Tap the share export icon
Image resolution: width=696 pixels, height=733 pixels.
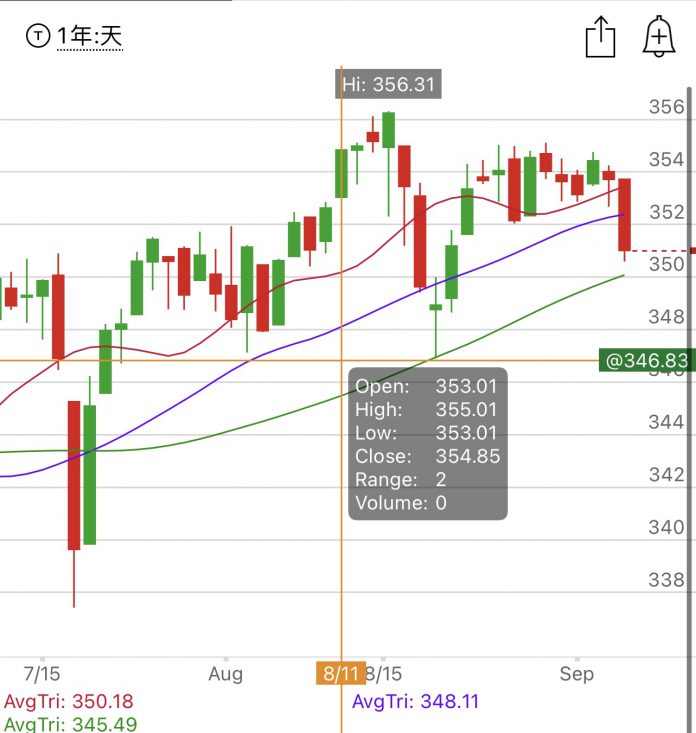click(599, 38)
